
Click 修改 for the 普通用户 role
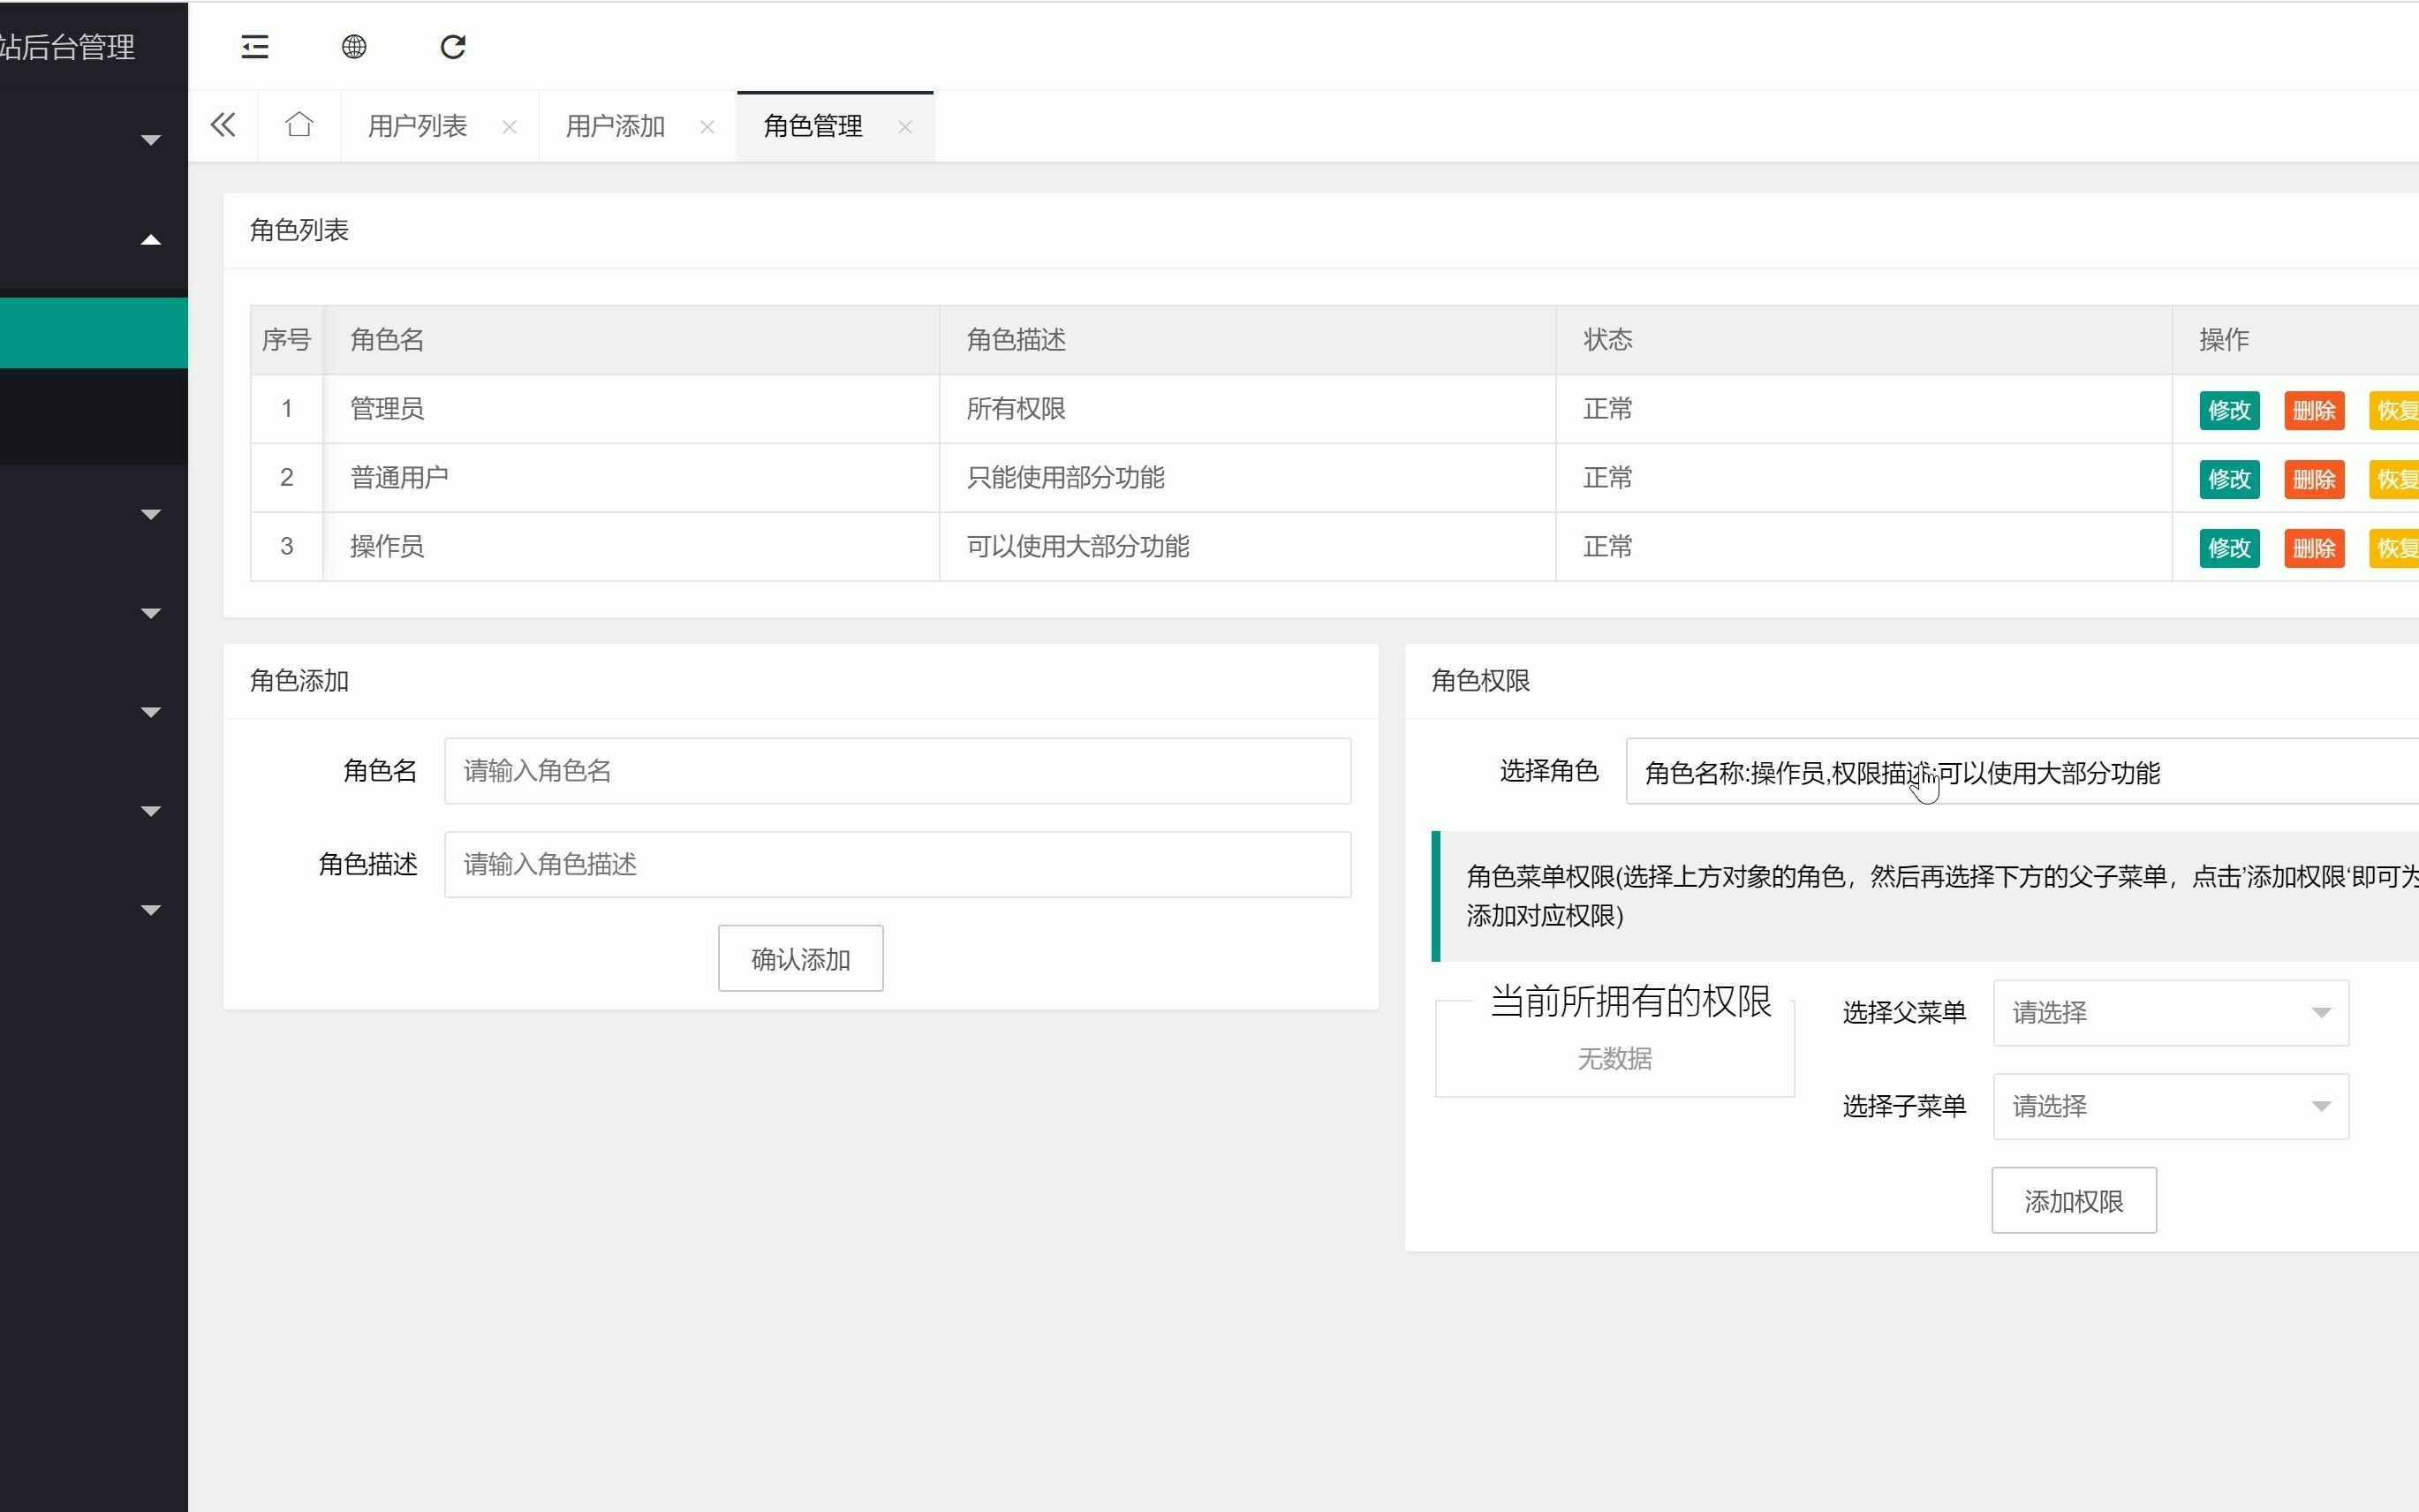(x=2229, y=479)
